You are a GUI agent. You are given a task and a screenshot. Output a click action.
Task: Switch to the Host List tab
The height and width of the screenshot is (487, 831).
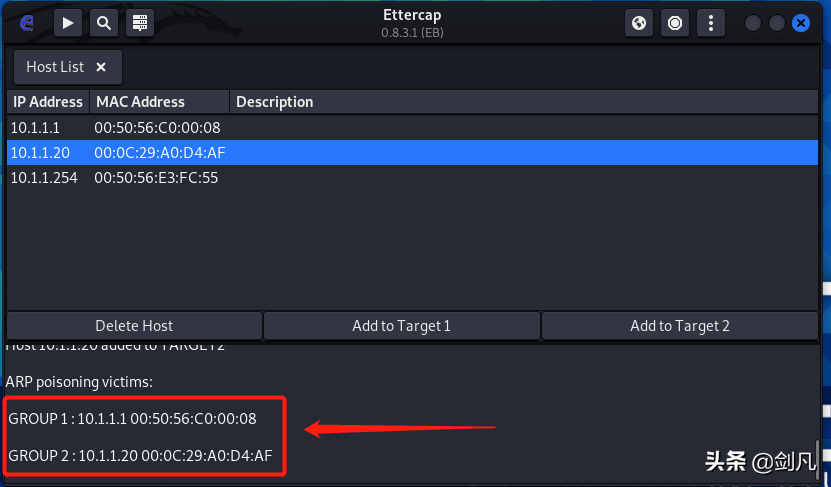pos(55,67)
